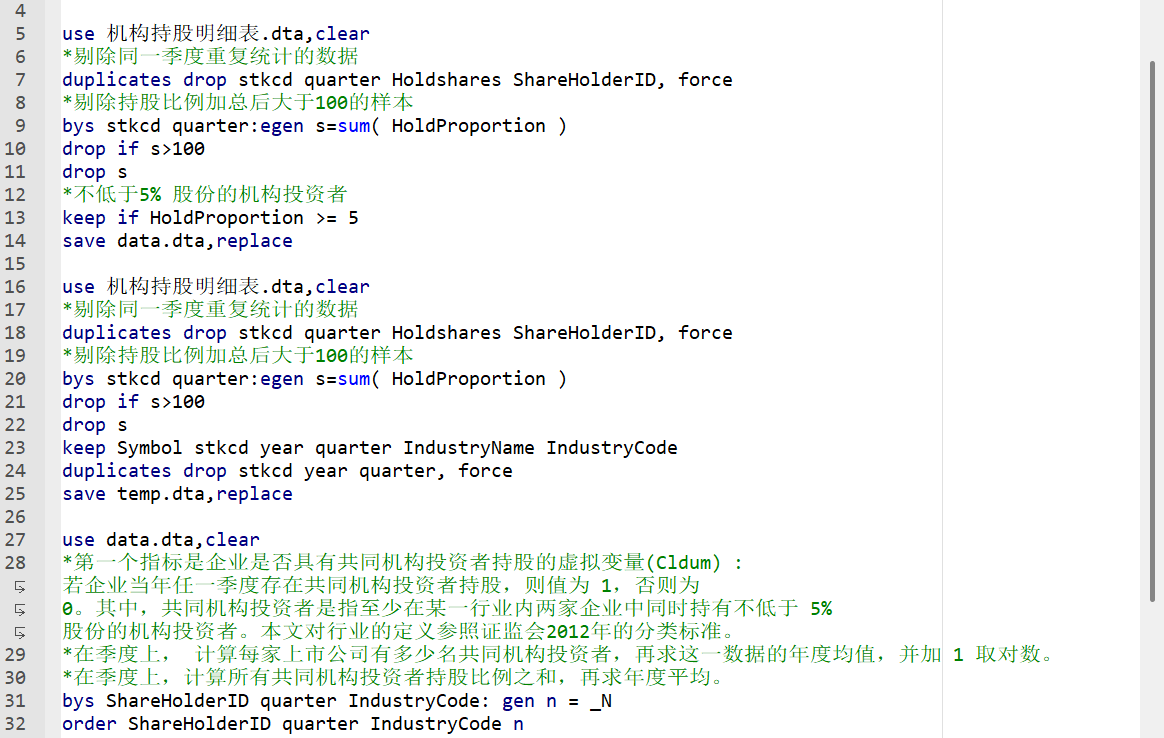Click the 'order' keyword on line 32
Viewport: 1164px width, 738px height.
(89, 724)
